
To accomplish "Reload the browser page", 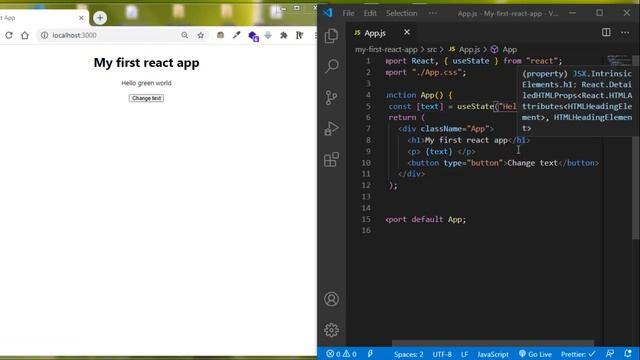I will 9,36.
